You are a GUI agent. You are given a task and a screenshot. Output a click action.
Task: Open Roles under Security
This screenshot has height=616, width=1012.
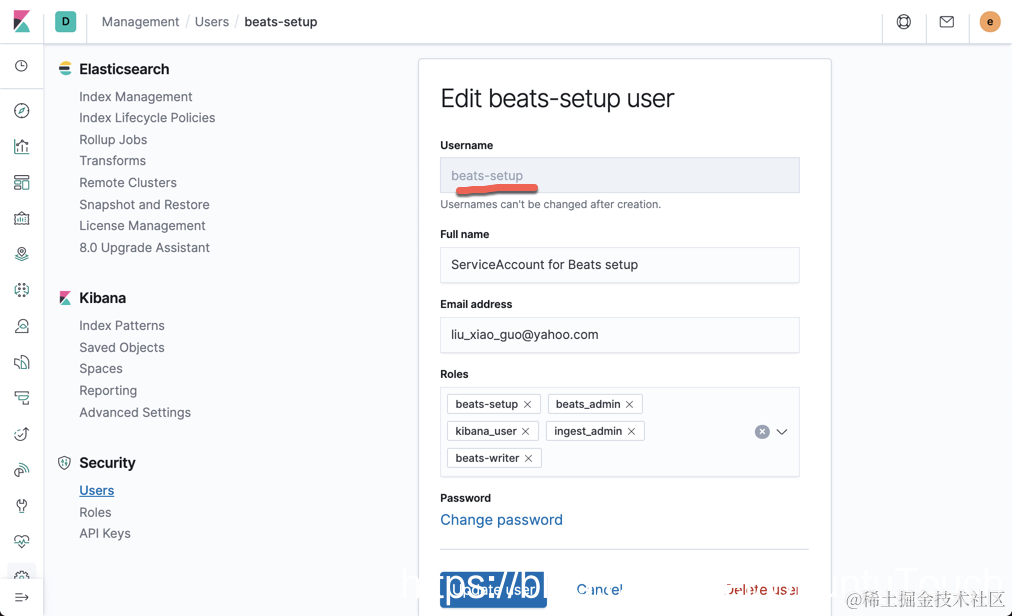pyautogui.click(x=95, y=512)
